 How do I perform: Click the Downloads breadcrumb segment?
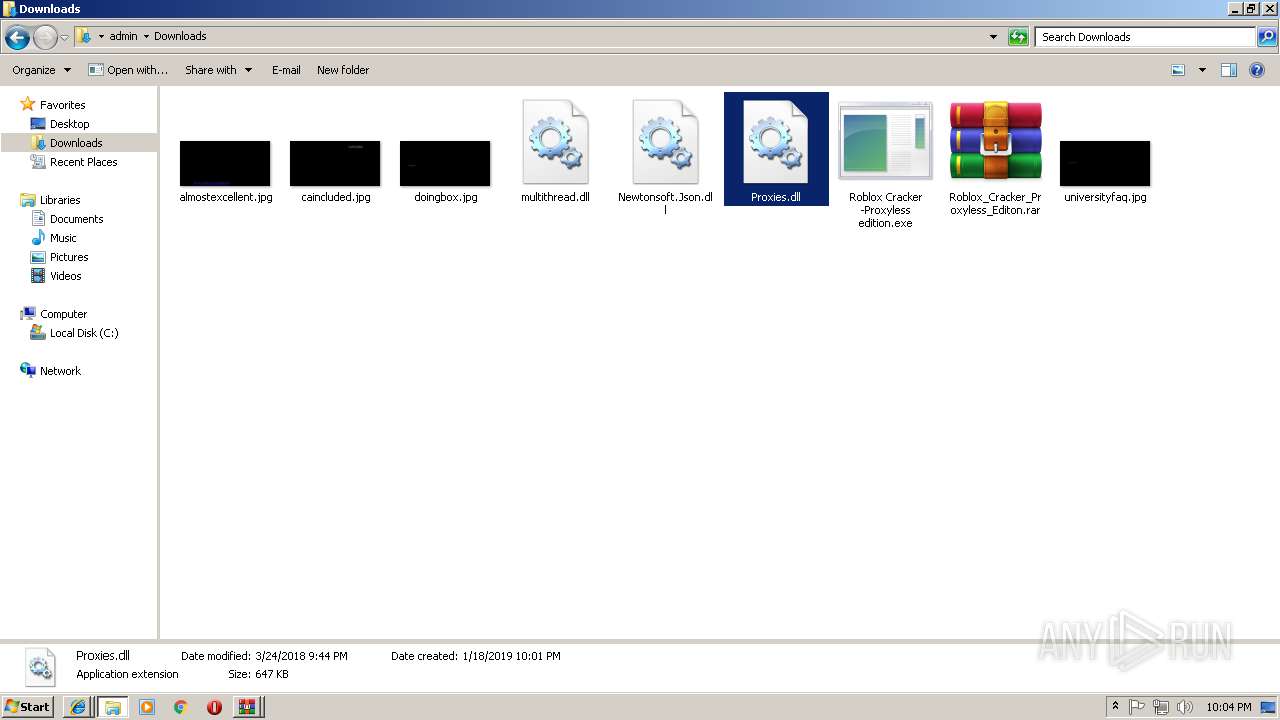(180, 36)
